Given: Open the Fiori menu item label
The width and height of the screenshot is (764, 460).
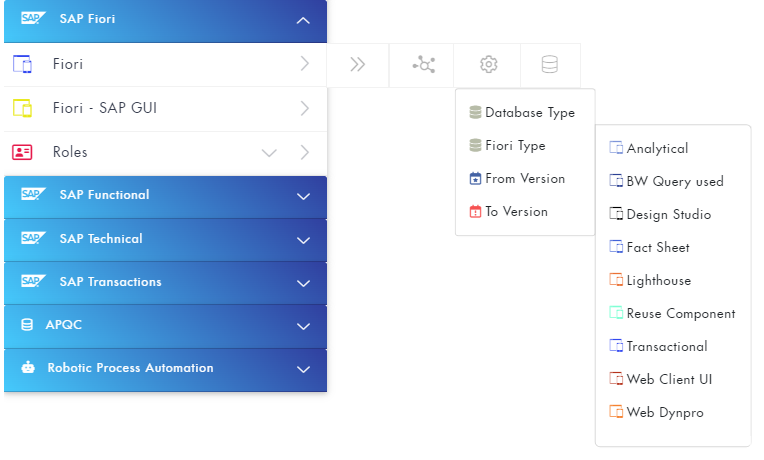Looking at the screenshot, I should point(68,64).
